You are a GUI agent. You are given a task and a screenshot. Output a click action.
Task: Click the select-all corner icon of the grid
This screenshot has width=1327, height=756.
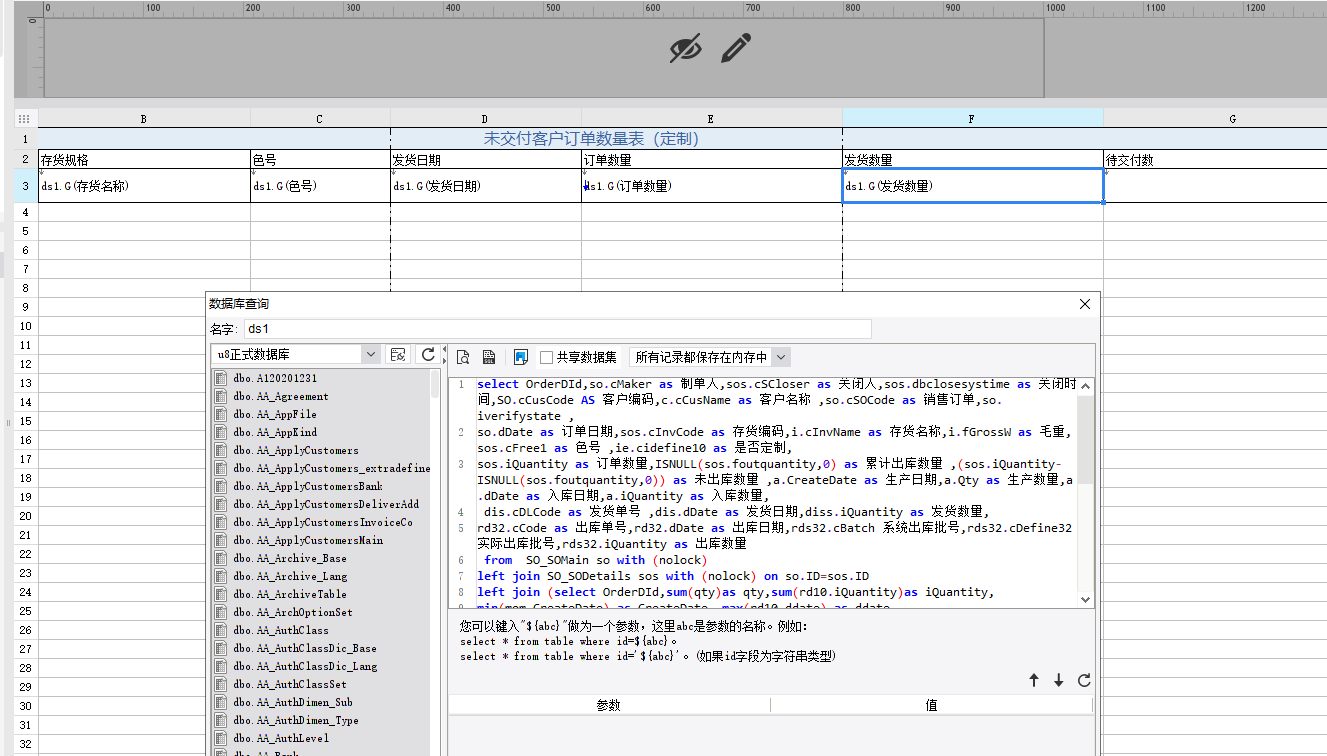[25, 118]
